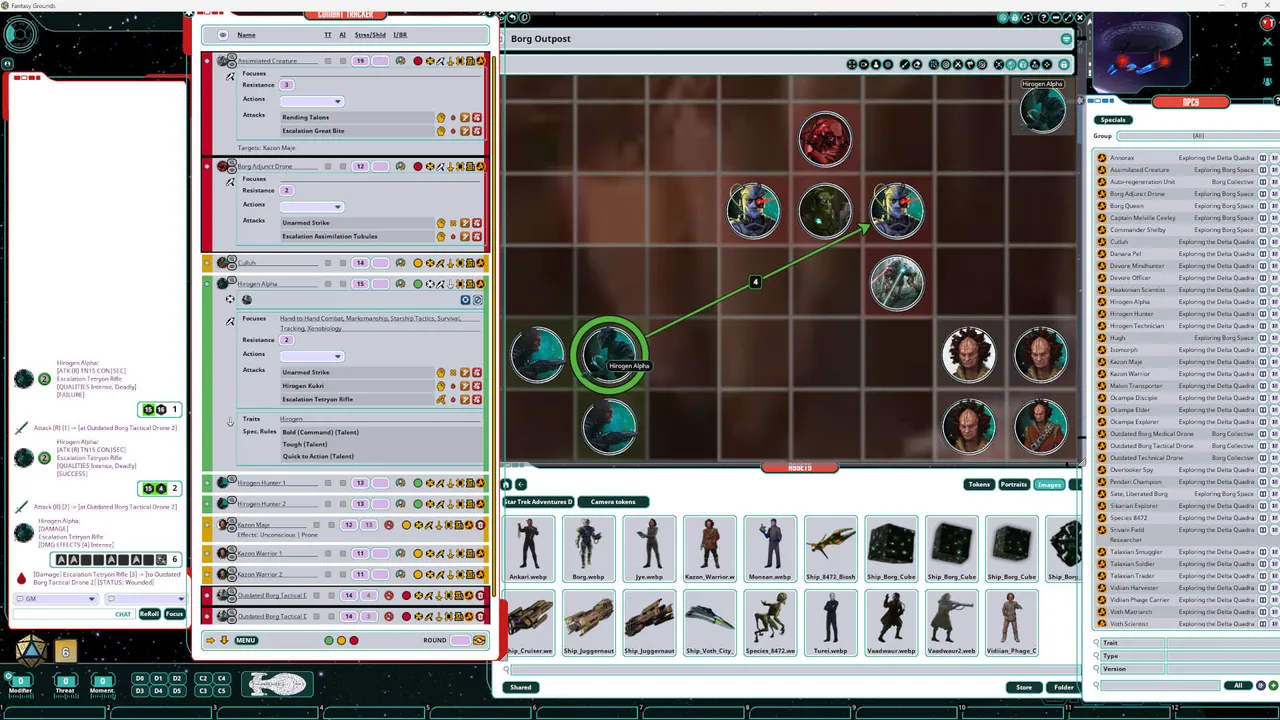The image size is (1280, 720).
Task: Click the All button in NPCs footer
Action: [1238, 686]
